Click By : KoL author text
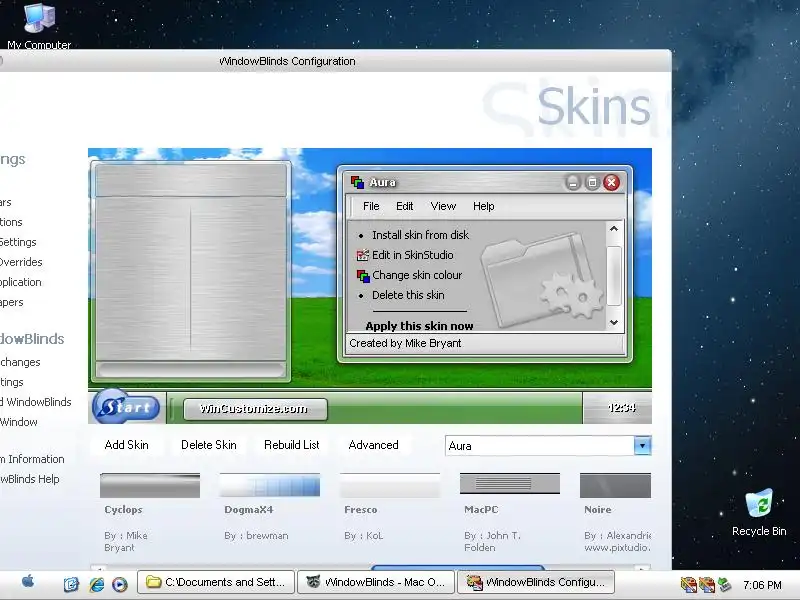Viewport: 800px width, 600px height. [363, 536]
